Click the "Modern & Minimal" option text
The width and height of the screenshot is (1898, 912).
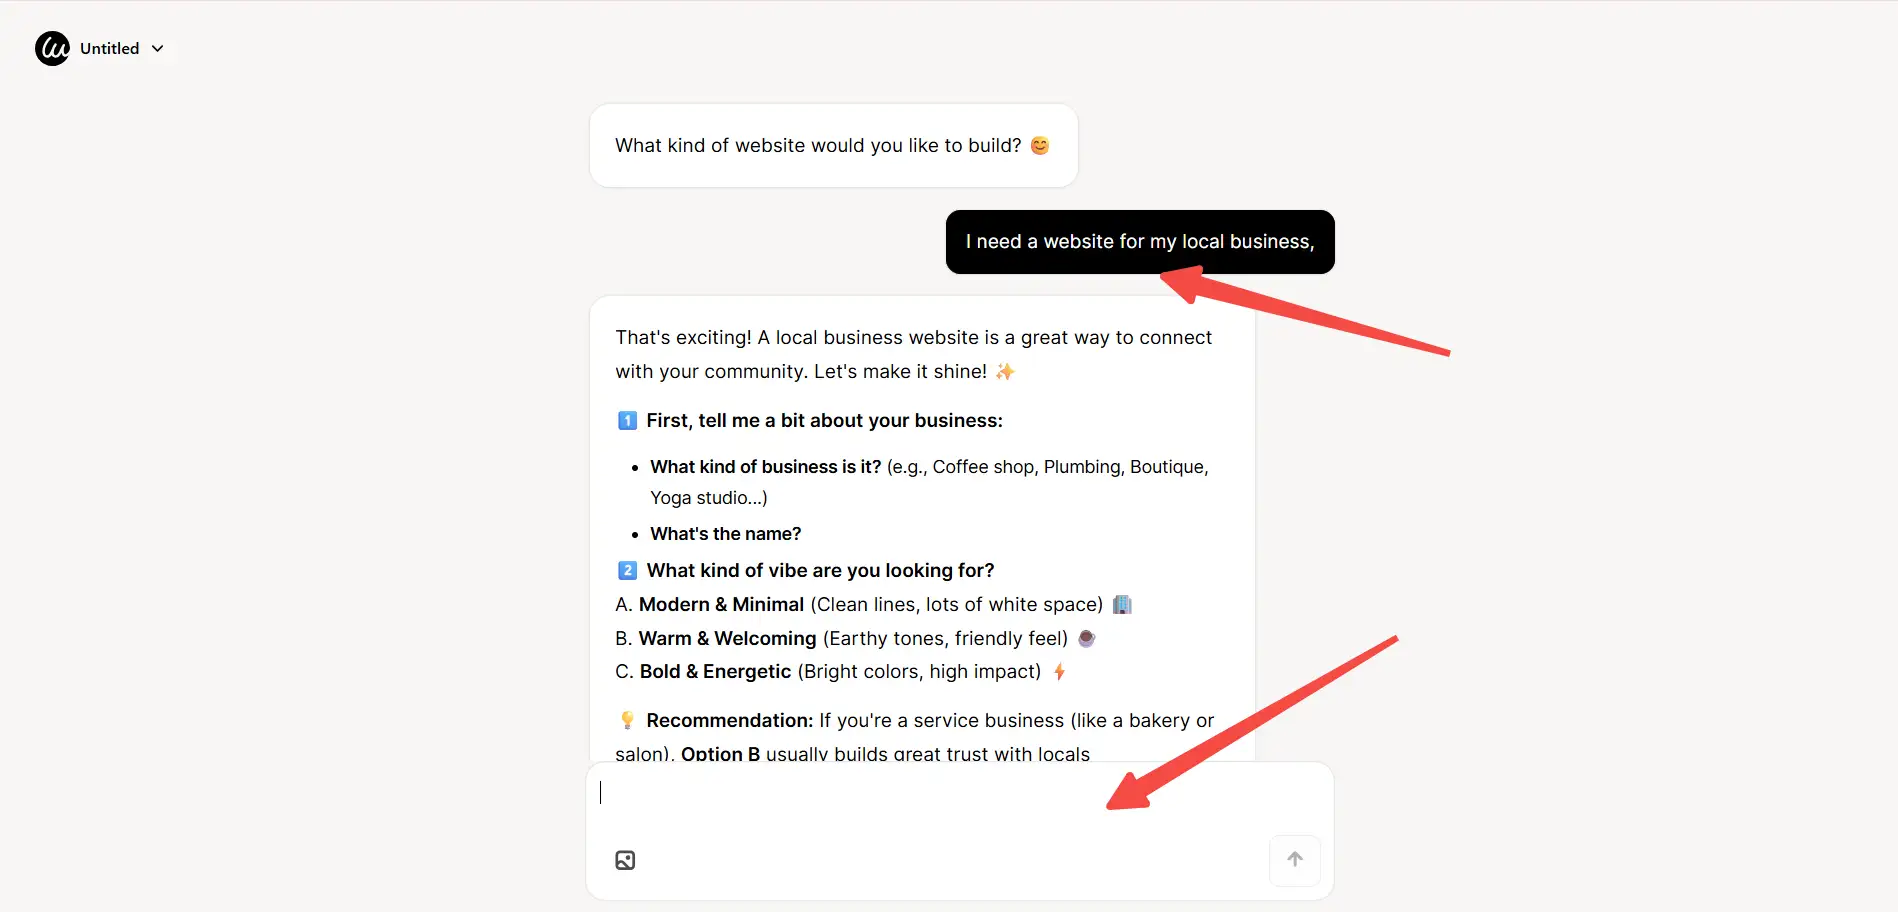click(x=721, y=605)
